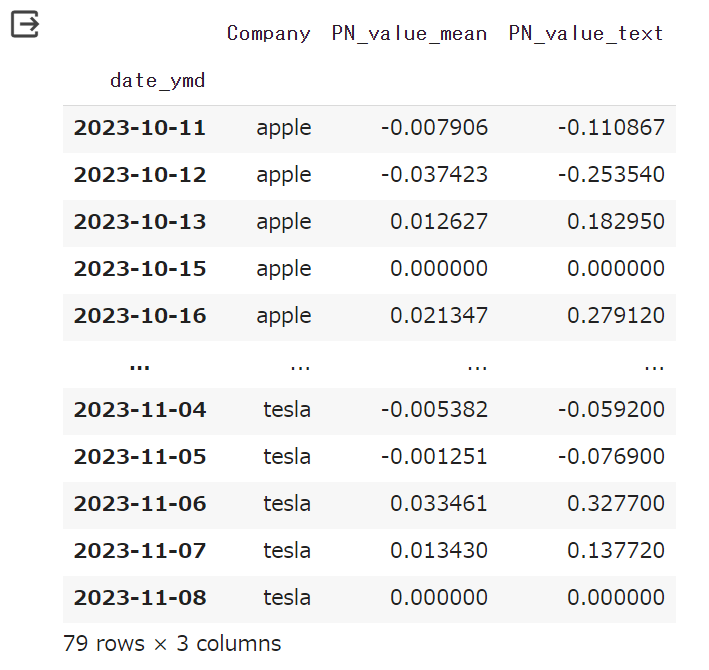Select the -0.253540 value cell
Screen dimensions: 709x670
tap(611, 175)
